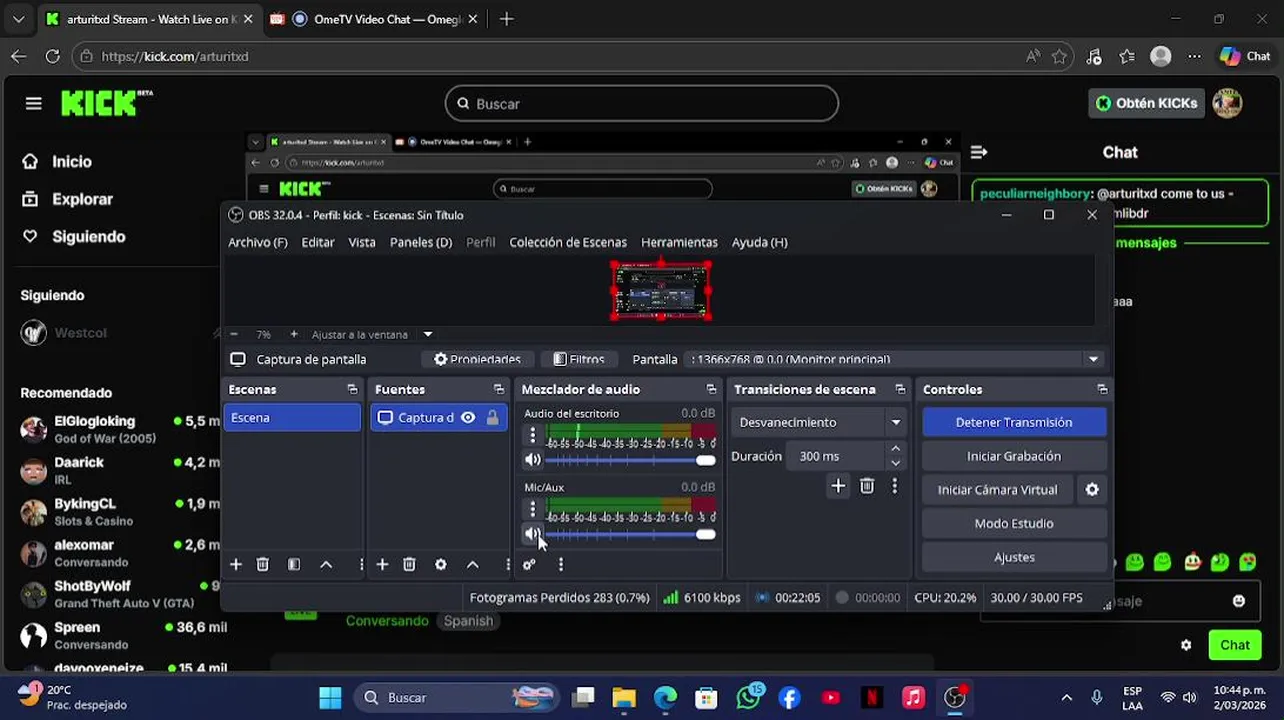Open Propiedades of the selected source
This screenshot has width=1284, height=720.
[x=477, y=359]
